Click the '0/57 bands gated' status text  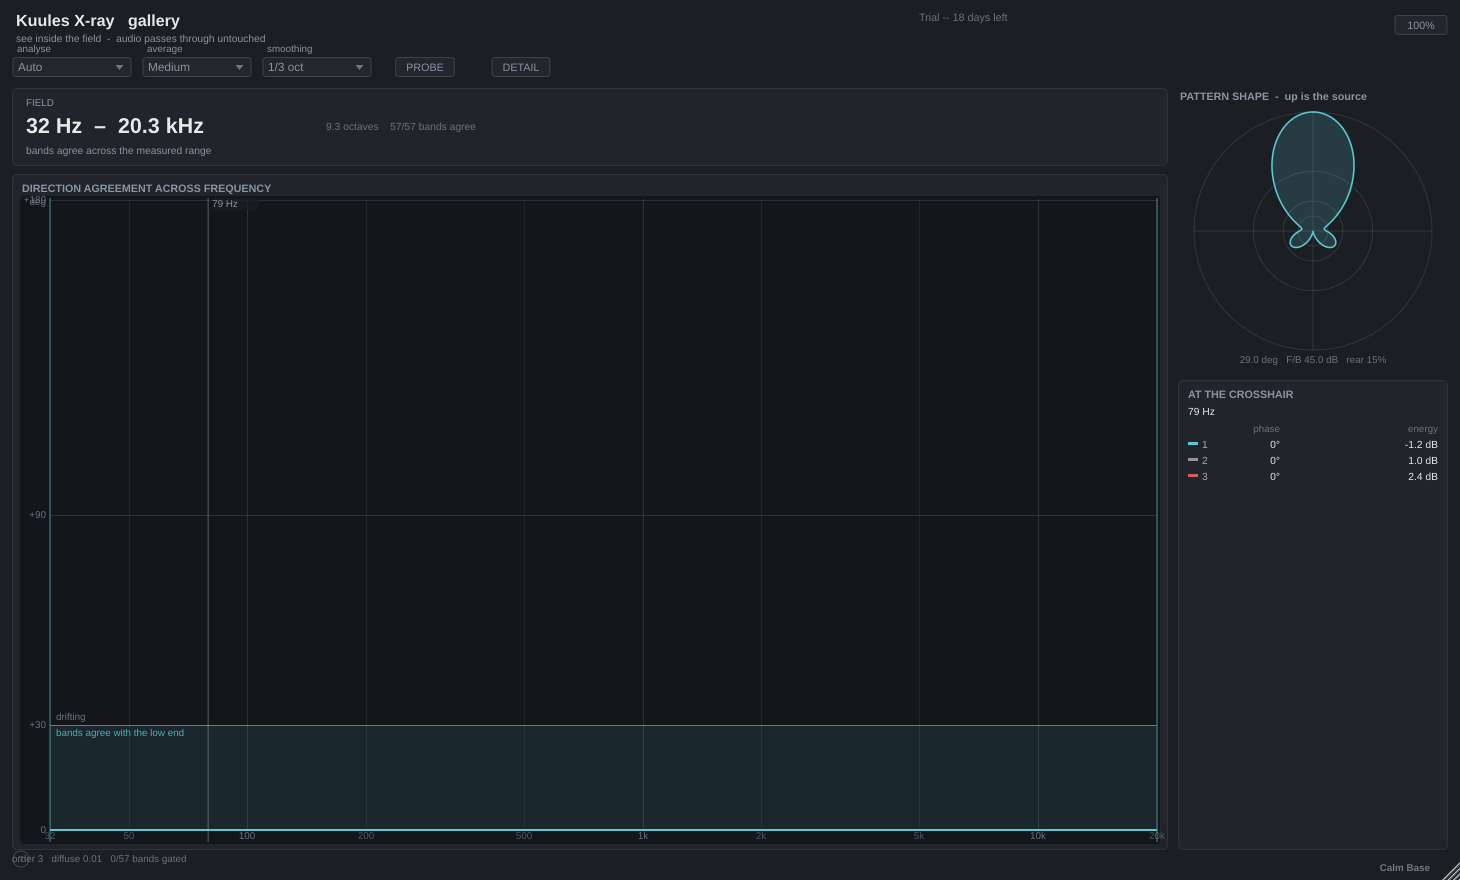click(x=148, y=859)
